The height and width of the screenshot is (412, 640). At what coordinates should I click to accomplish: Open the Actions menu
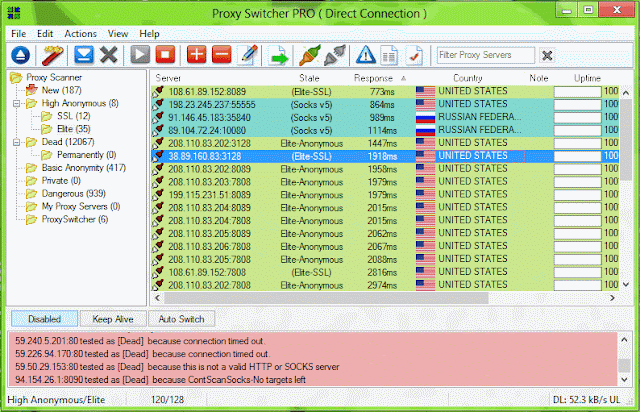(x=80, y=34)
